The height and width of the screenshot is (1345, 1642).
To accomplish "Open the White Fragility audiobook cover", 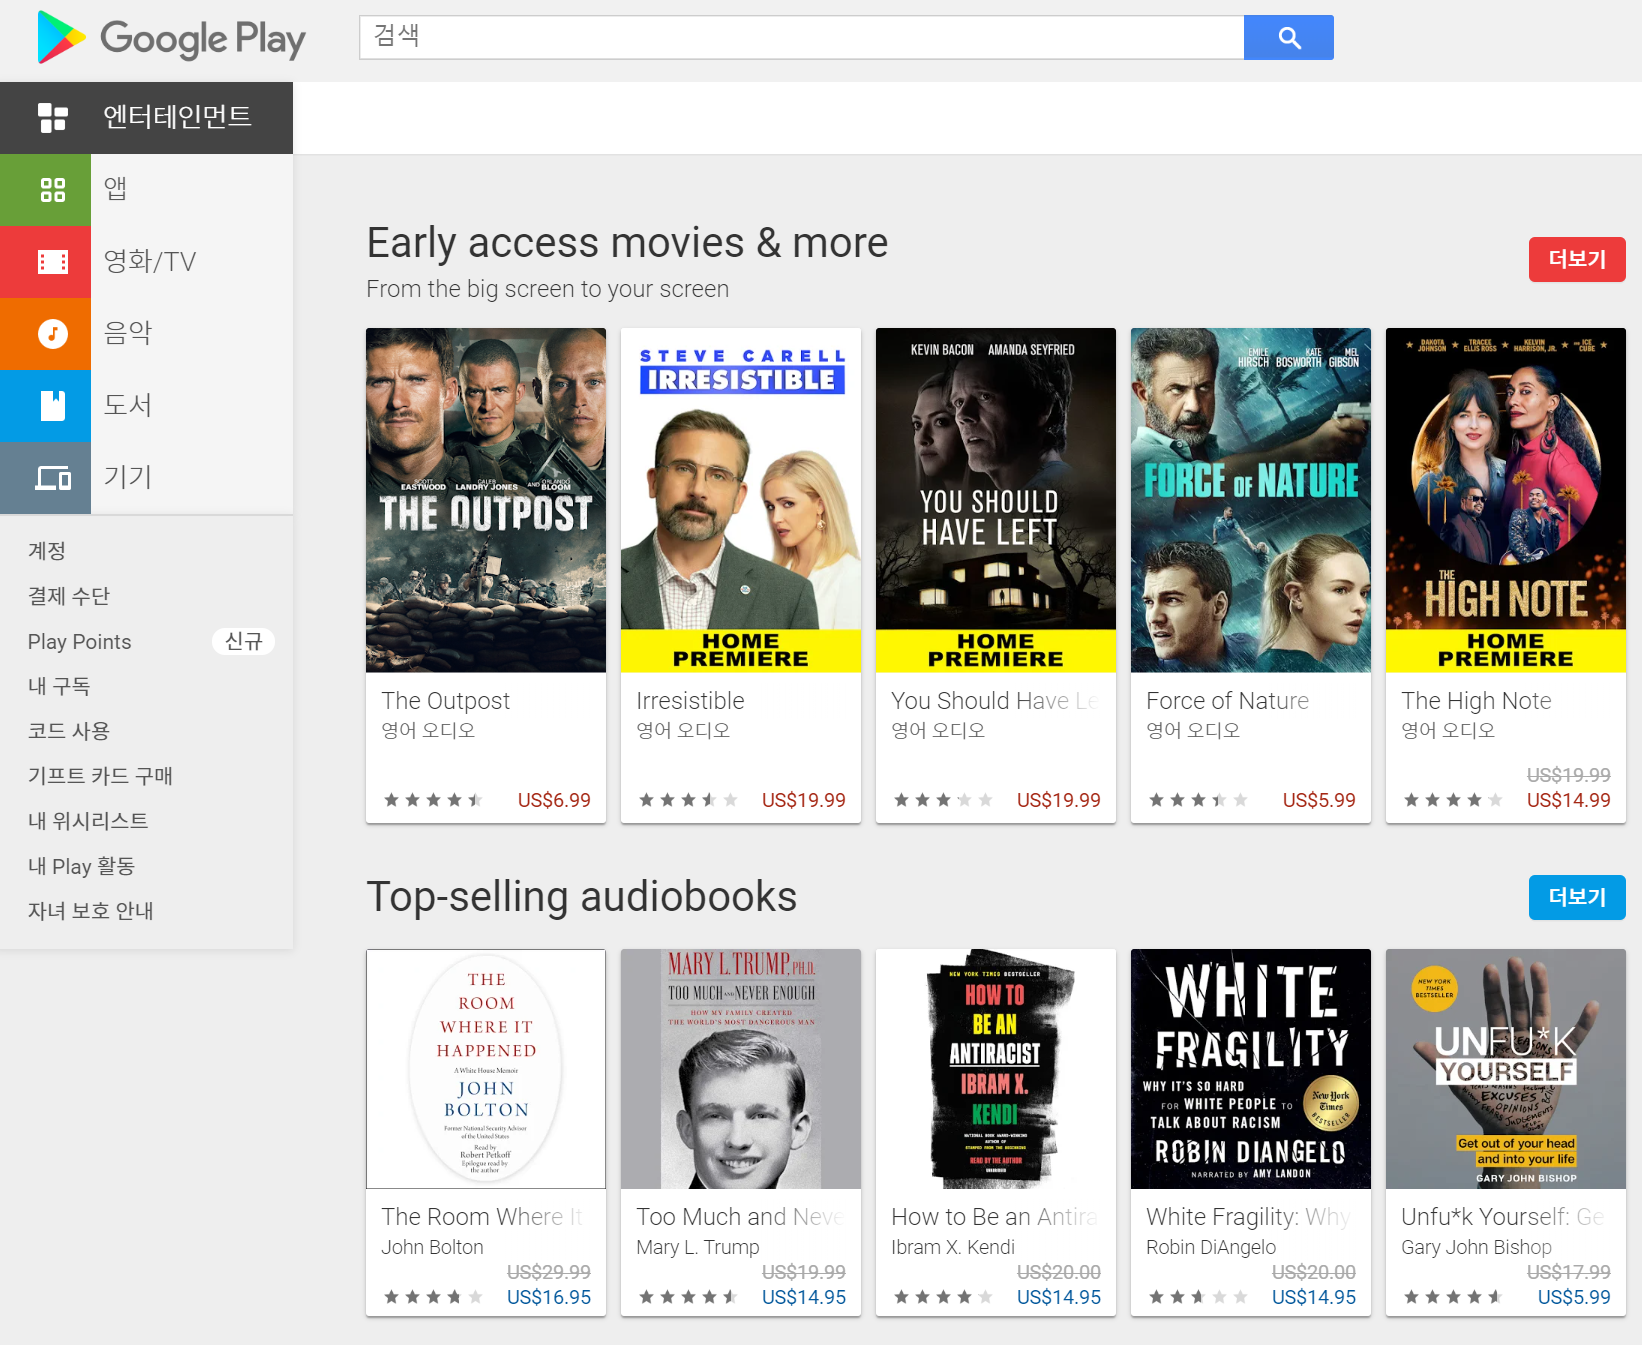I will 1251,1069.
